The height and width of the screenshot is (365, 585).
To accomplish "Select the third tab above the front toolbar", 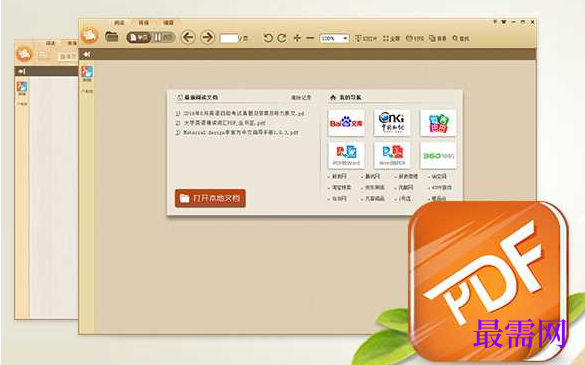I will pos(168,23).
